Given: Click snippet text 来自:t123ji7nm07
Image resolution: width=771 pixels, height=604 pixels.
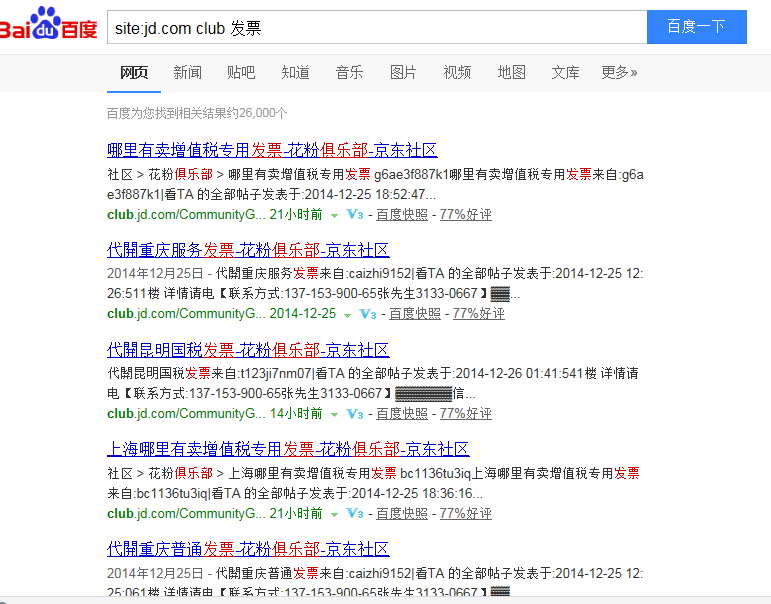Looking at the screenshot, I should 261,374.
